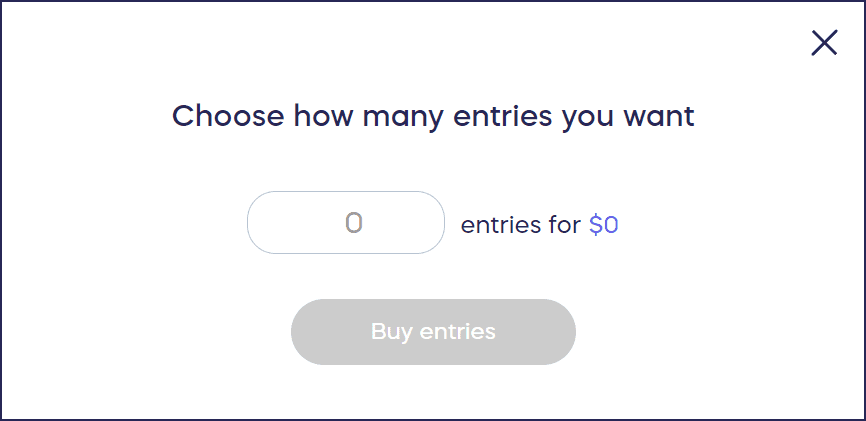The height and width of the screenshot is (421, 866).
Task: Click the disabled Buy entries pill button
Action: pyautogui.click(x=433, y=331)
